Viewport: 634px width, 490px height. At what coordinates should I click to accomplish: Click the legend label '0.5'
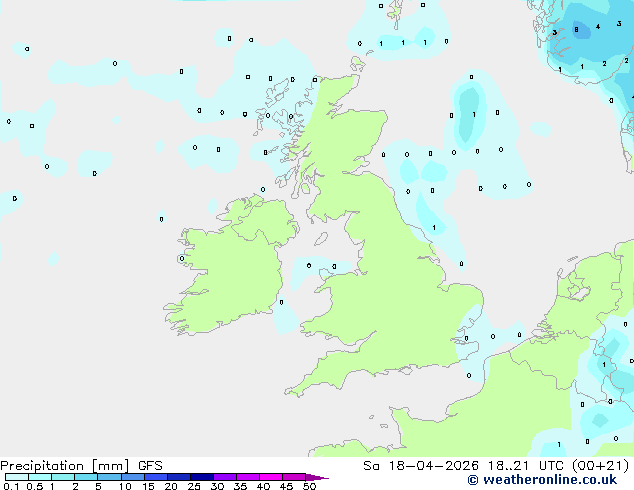click(x=35, y=486)
